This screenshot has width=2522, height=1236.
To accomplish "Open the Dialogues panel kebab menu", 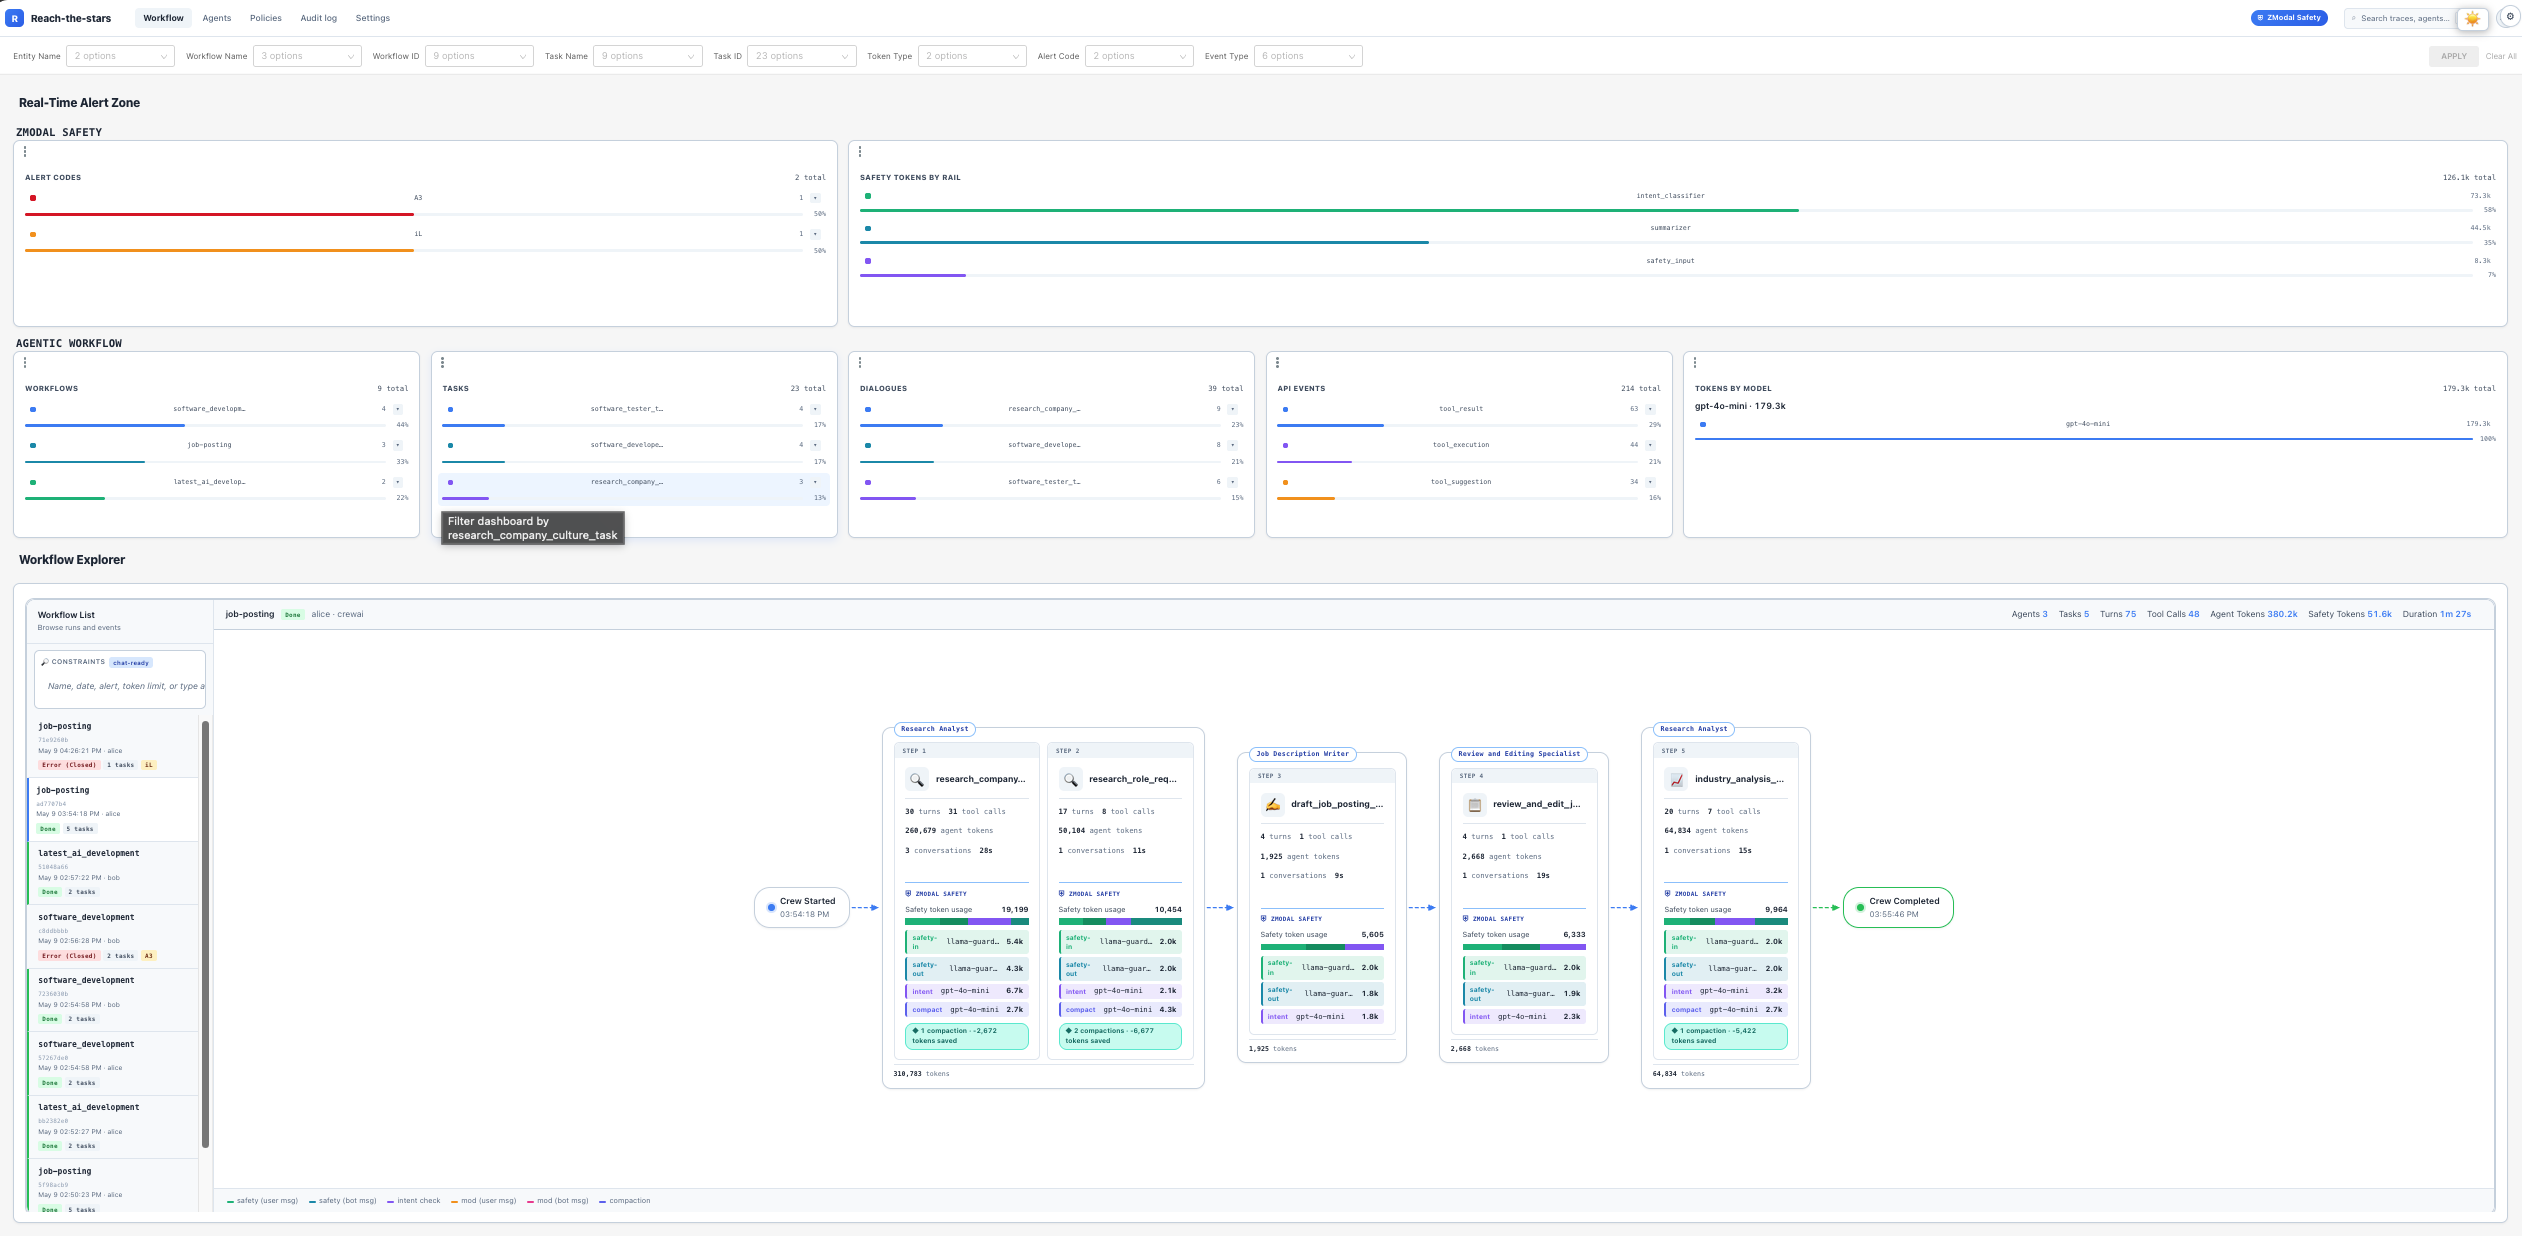I will click(860, 363).
